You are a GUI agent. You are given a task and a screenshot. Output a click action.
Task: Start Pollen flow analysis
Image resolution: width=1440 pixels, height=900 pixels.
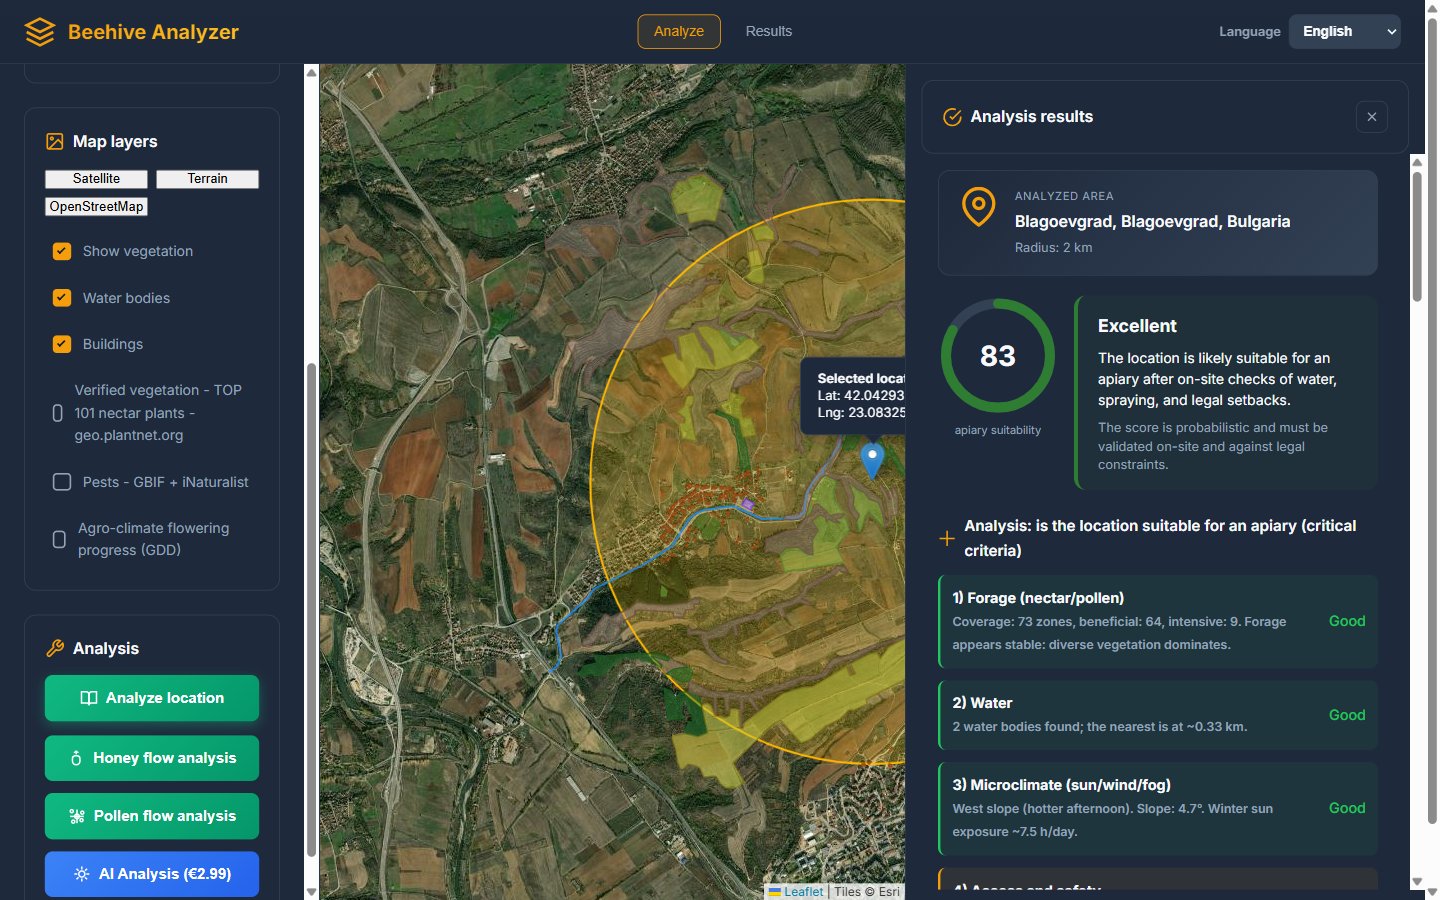(152, 816)
